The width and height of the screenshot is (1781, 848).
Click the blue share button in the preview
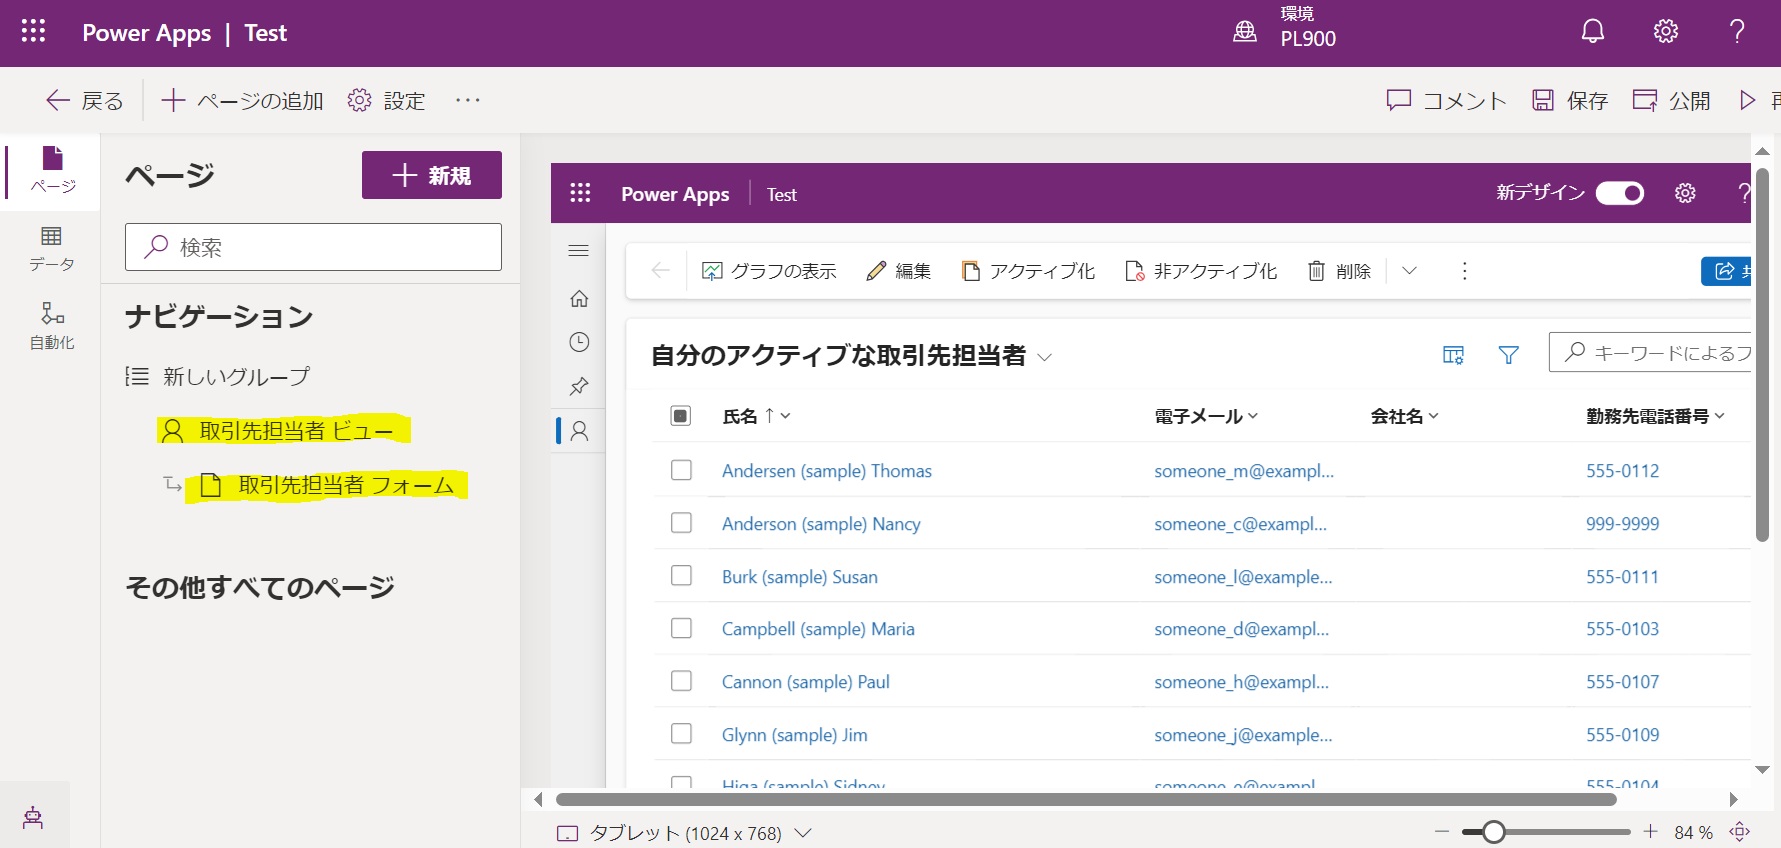pyautogui.click(x=1727, y=271)
